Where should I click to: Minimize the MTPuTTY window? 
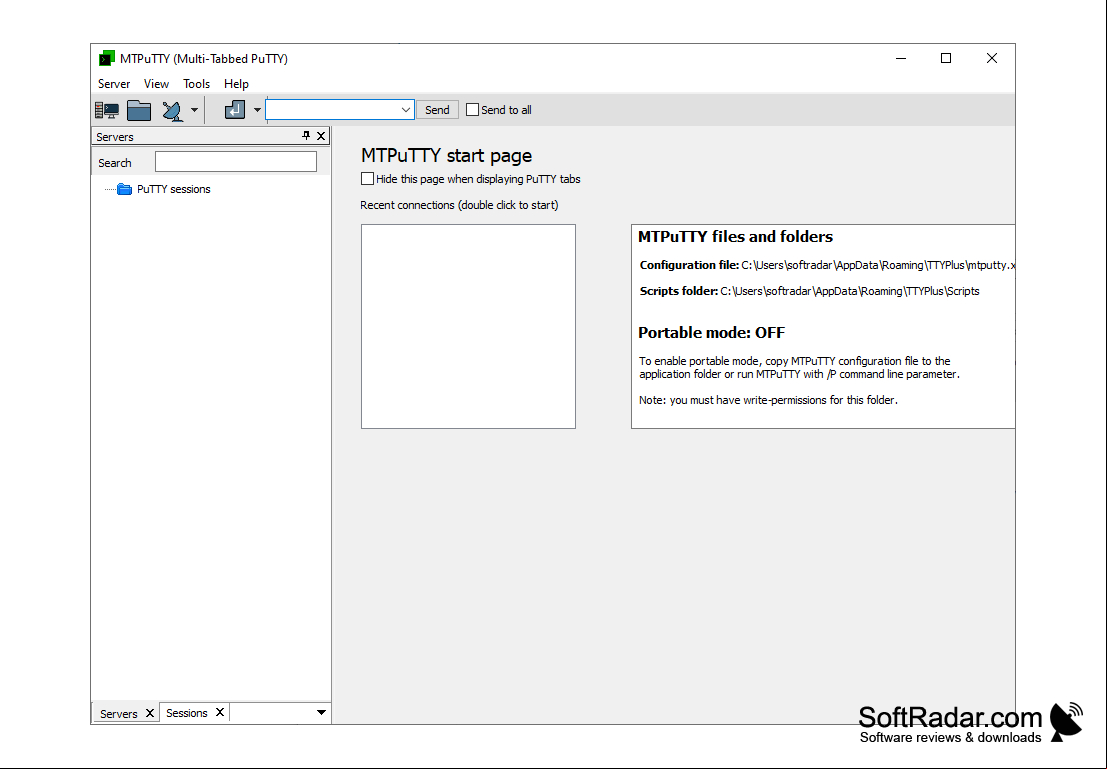click(x=901, y=59)
